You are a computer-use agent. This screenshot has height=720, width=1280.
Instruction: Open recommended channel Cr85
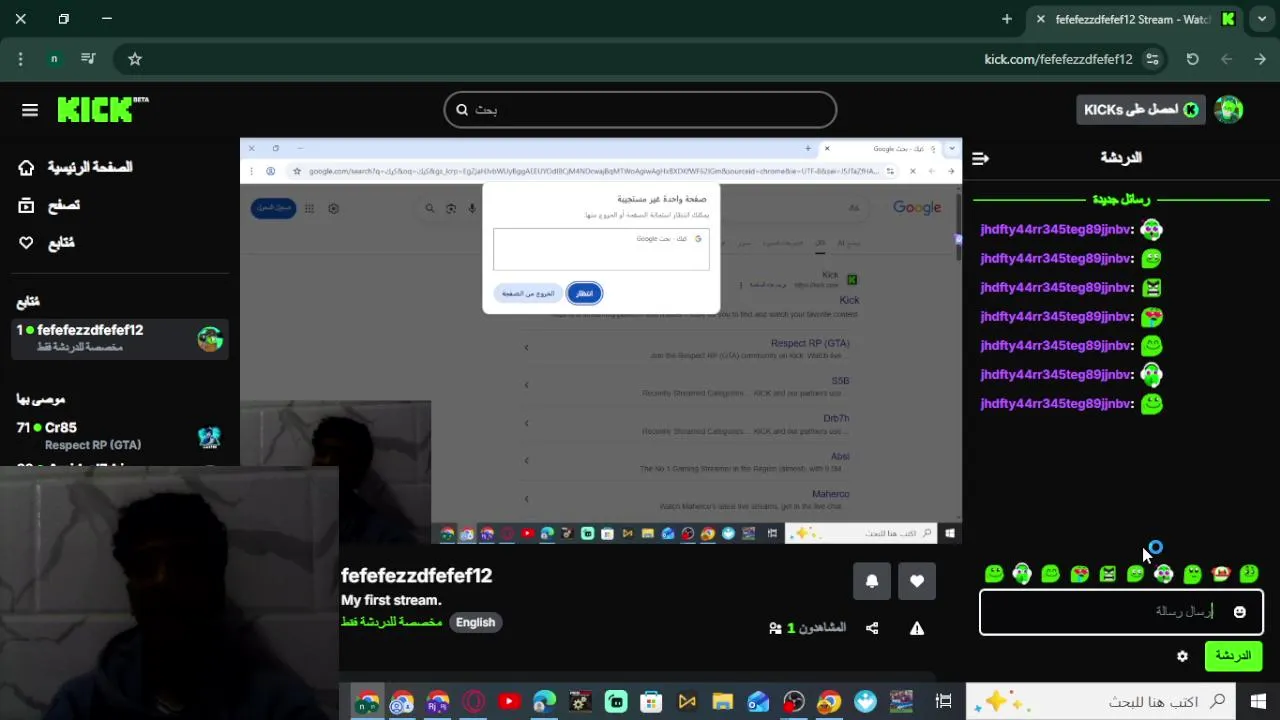(120, 436)
